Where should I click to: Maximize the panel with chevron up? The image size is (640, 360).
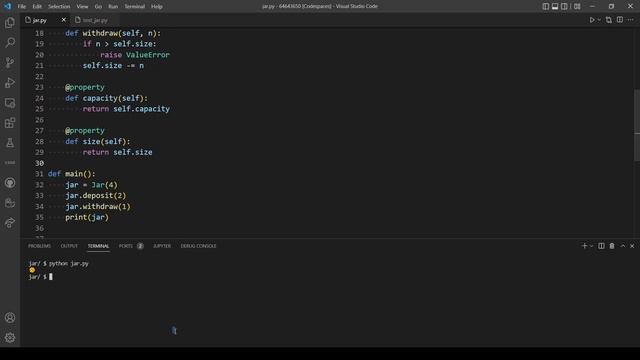click(622, 246)
